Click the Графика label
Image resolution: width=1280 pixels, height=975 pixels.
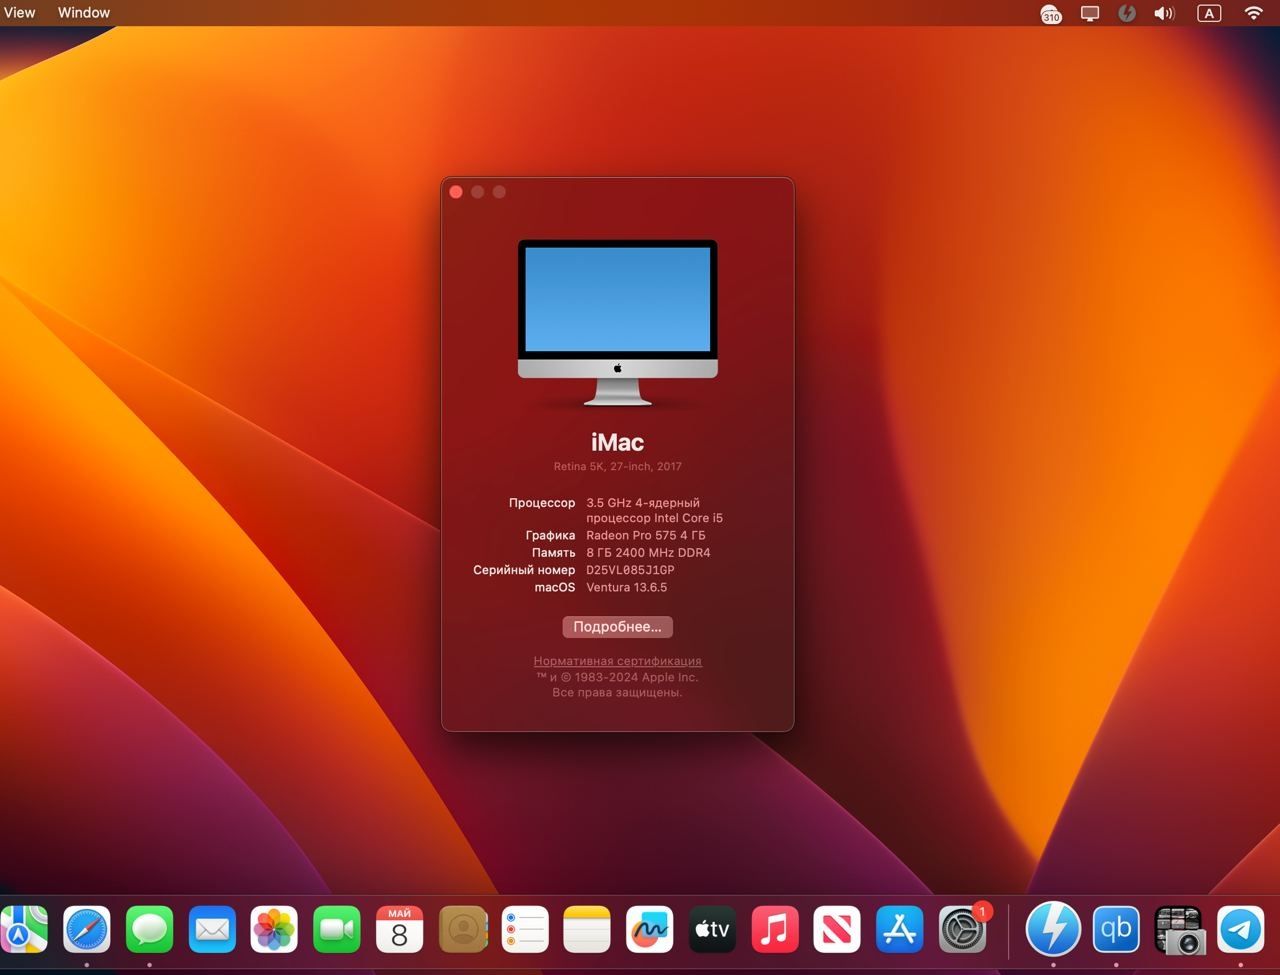click(x=550, y=535)
